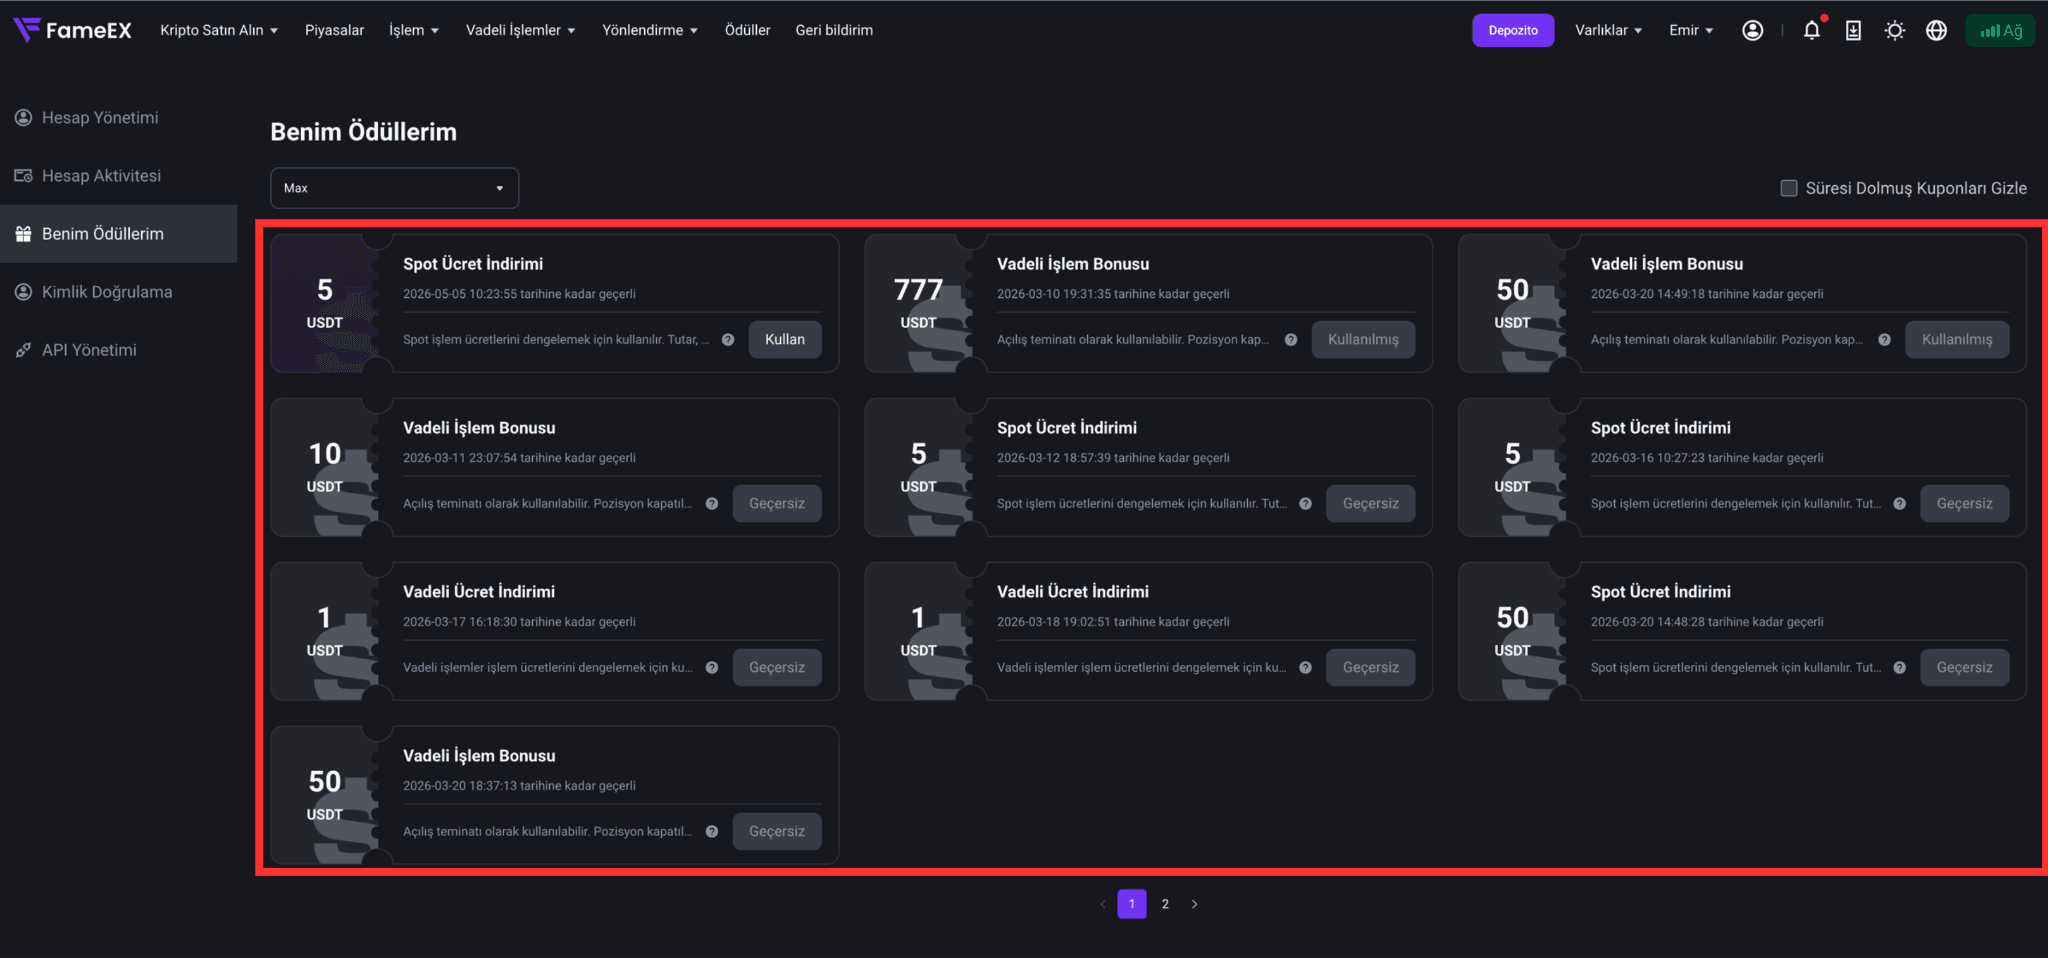Enable Süresi Dolmuş Kuponları Gizle checkbox
2048x958 pixels.
pyautogui.click(x=1789, y=188)
